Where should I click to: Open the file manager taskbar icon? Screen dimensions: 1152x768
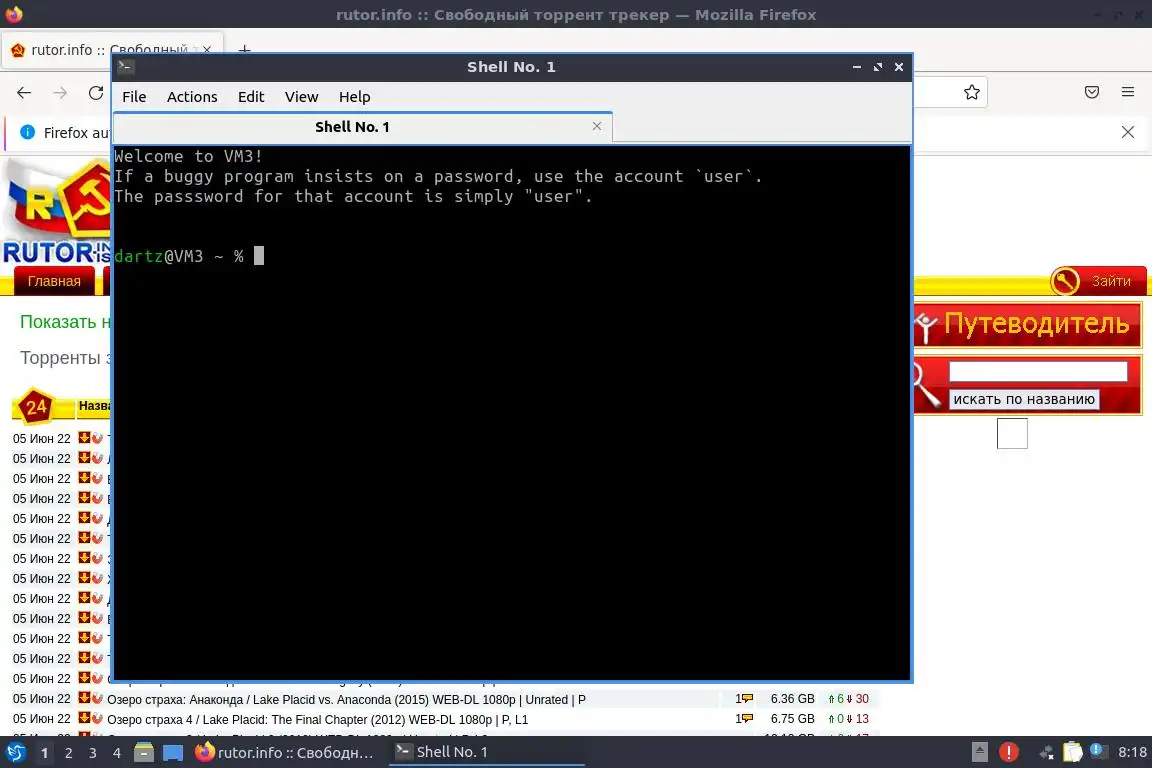coord(144,753)
